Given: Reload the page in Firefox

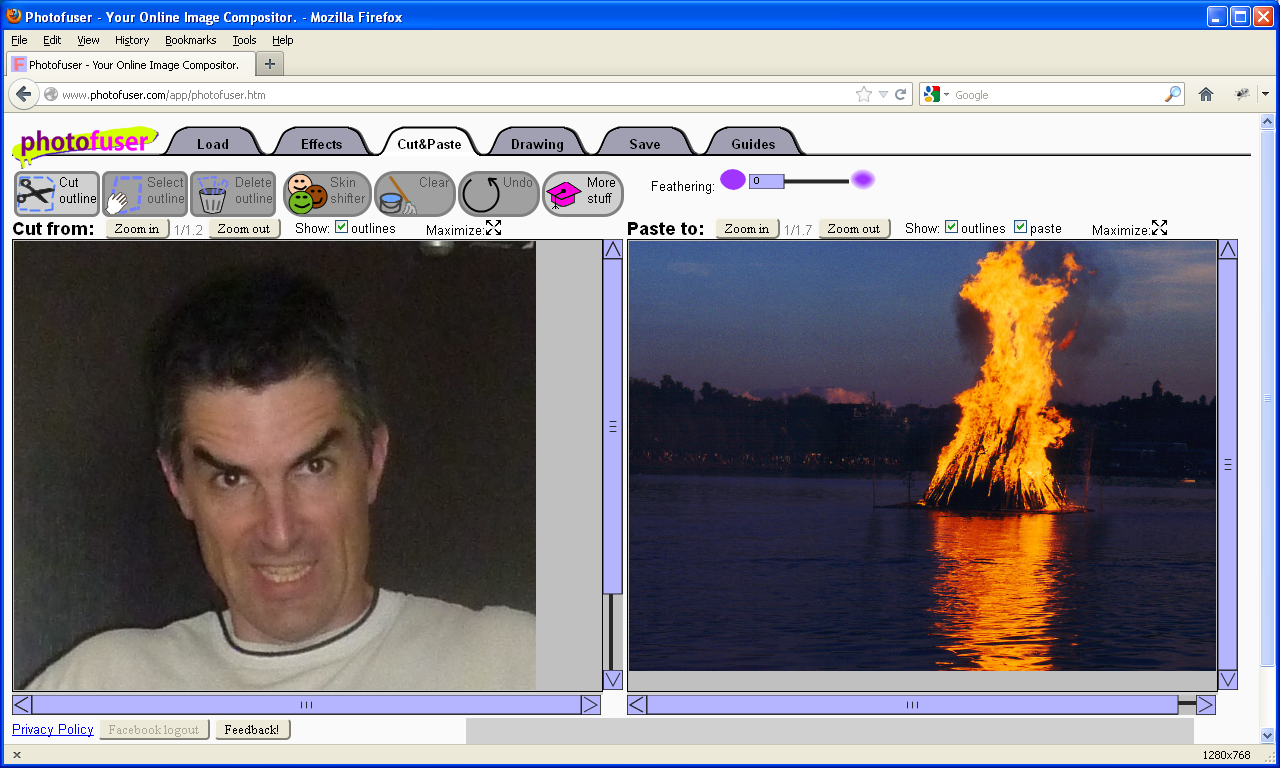Looking at the screenshot, I should tap(900, 94).
